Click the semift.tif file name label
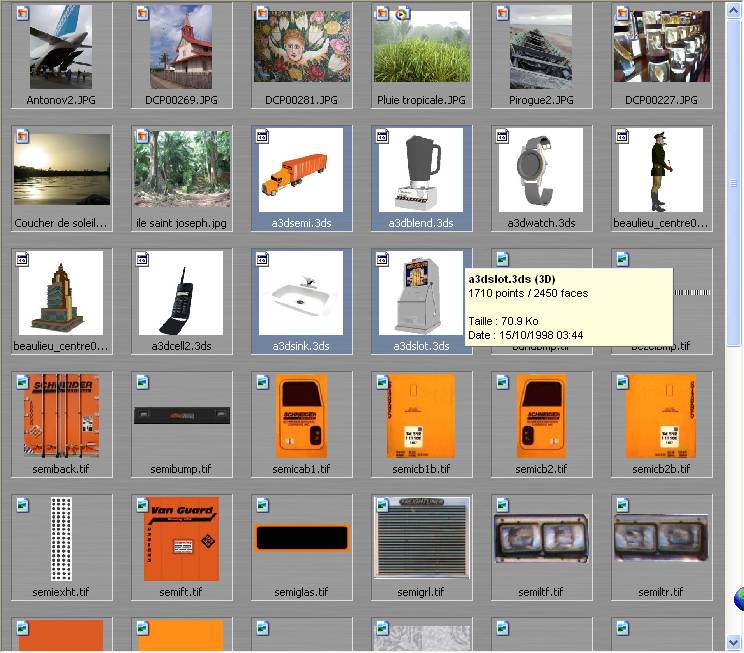This screenshot has height=653, width=744. tap(181, 592)
